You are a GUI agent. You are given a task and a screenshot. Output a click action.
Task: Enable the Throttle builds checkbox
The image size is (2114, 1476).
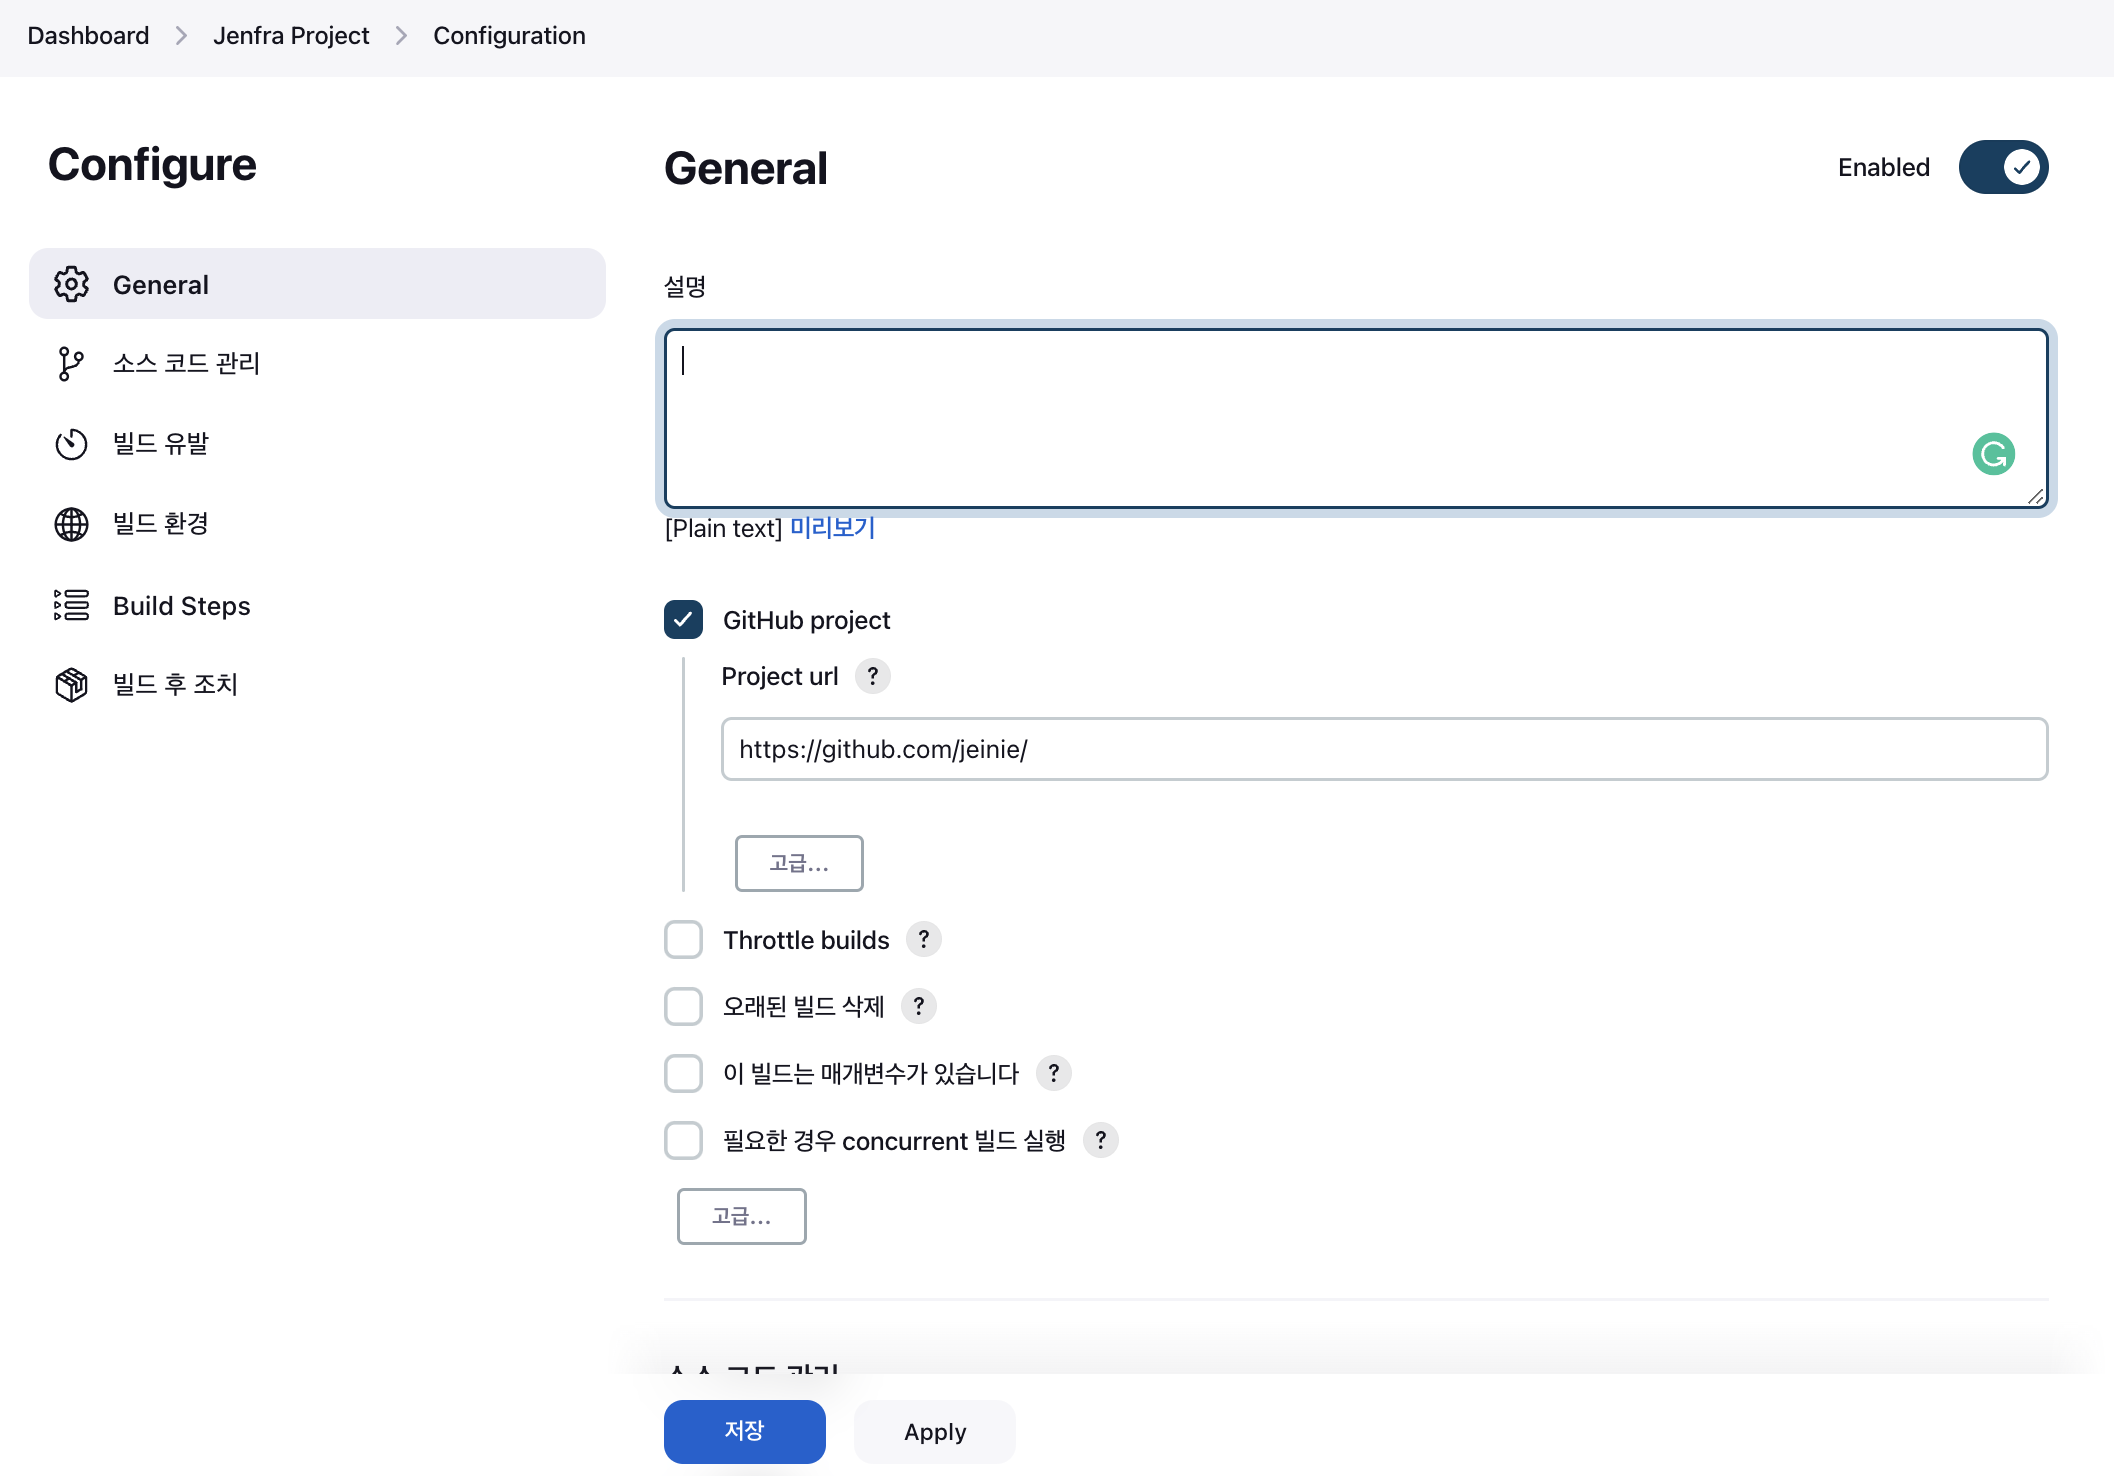(684, 940)
